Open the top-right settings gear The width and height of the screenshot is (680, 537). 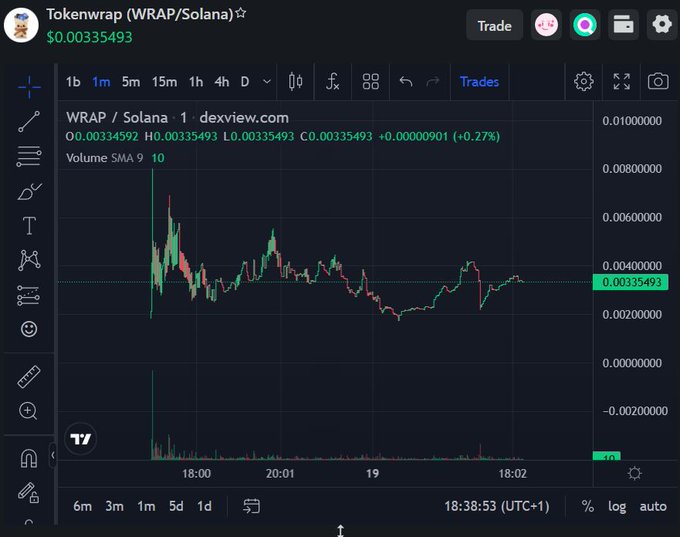click(662, 25)
